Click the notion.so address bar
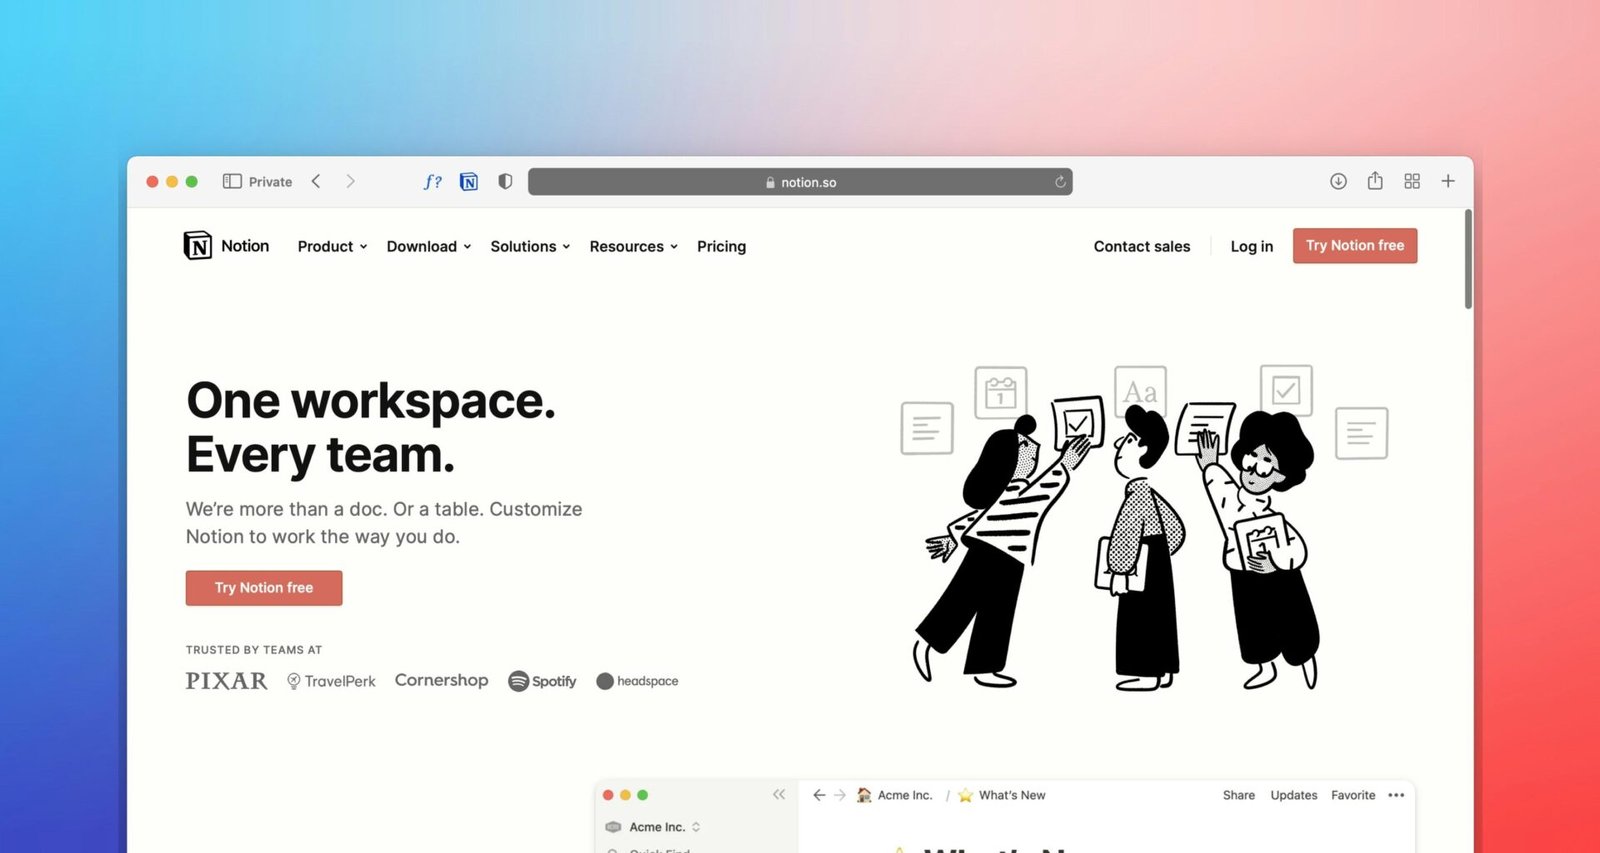Image resolution: width=1600 pixels, height=853 pixels. 800,182
